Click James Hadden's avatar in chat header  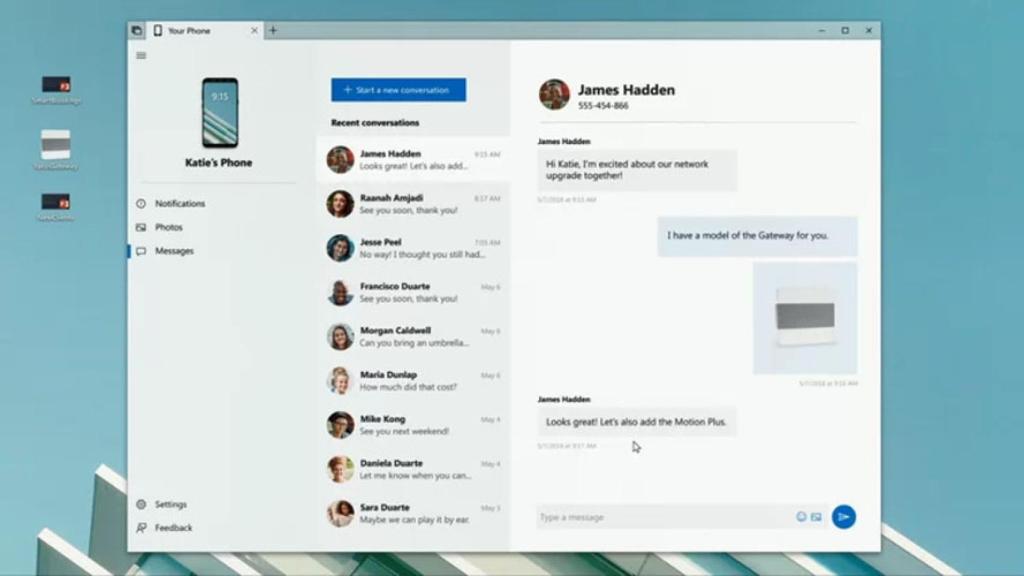click(554, 95)
